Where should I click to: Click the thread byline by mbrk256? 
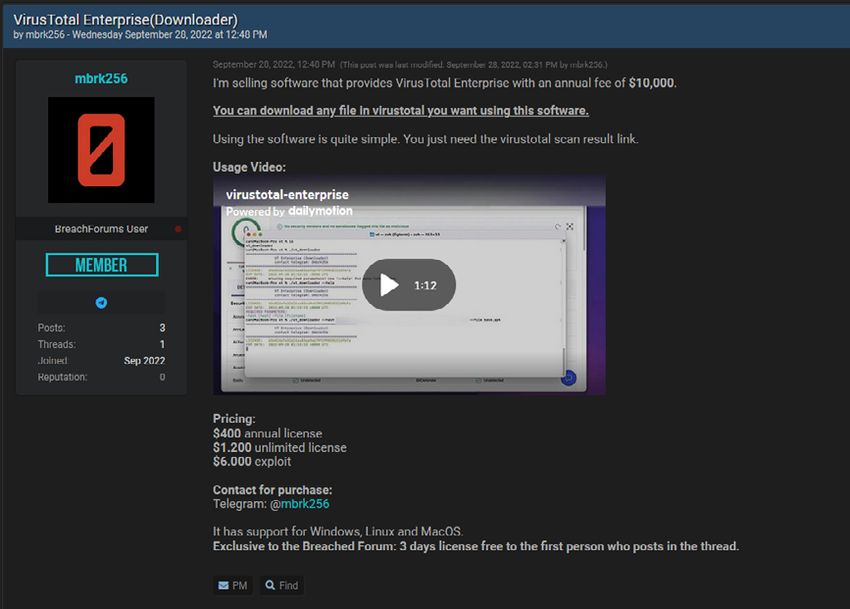pos(140,35)
